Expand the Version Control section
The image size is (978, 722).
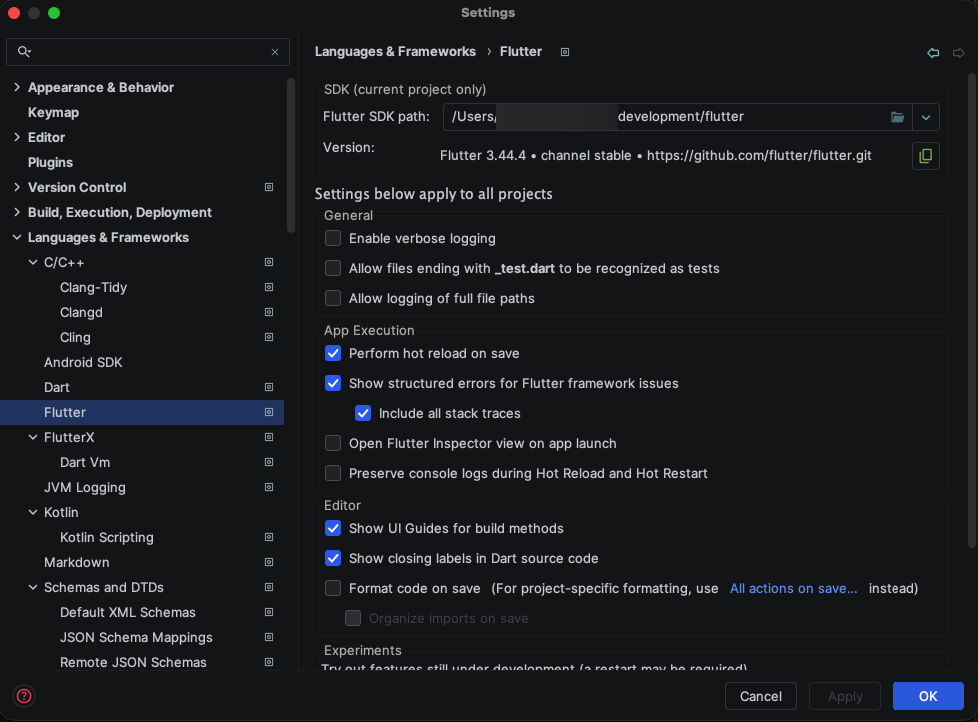tap(17, 187)
